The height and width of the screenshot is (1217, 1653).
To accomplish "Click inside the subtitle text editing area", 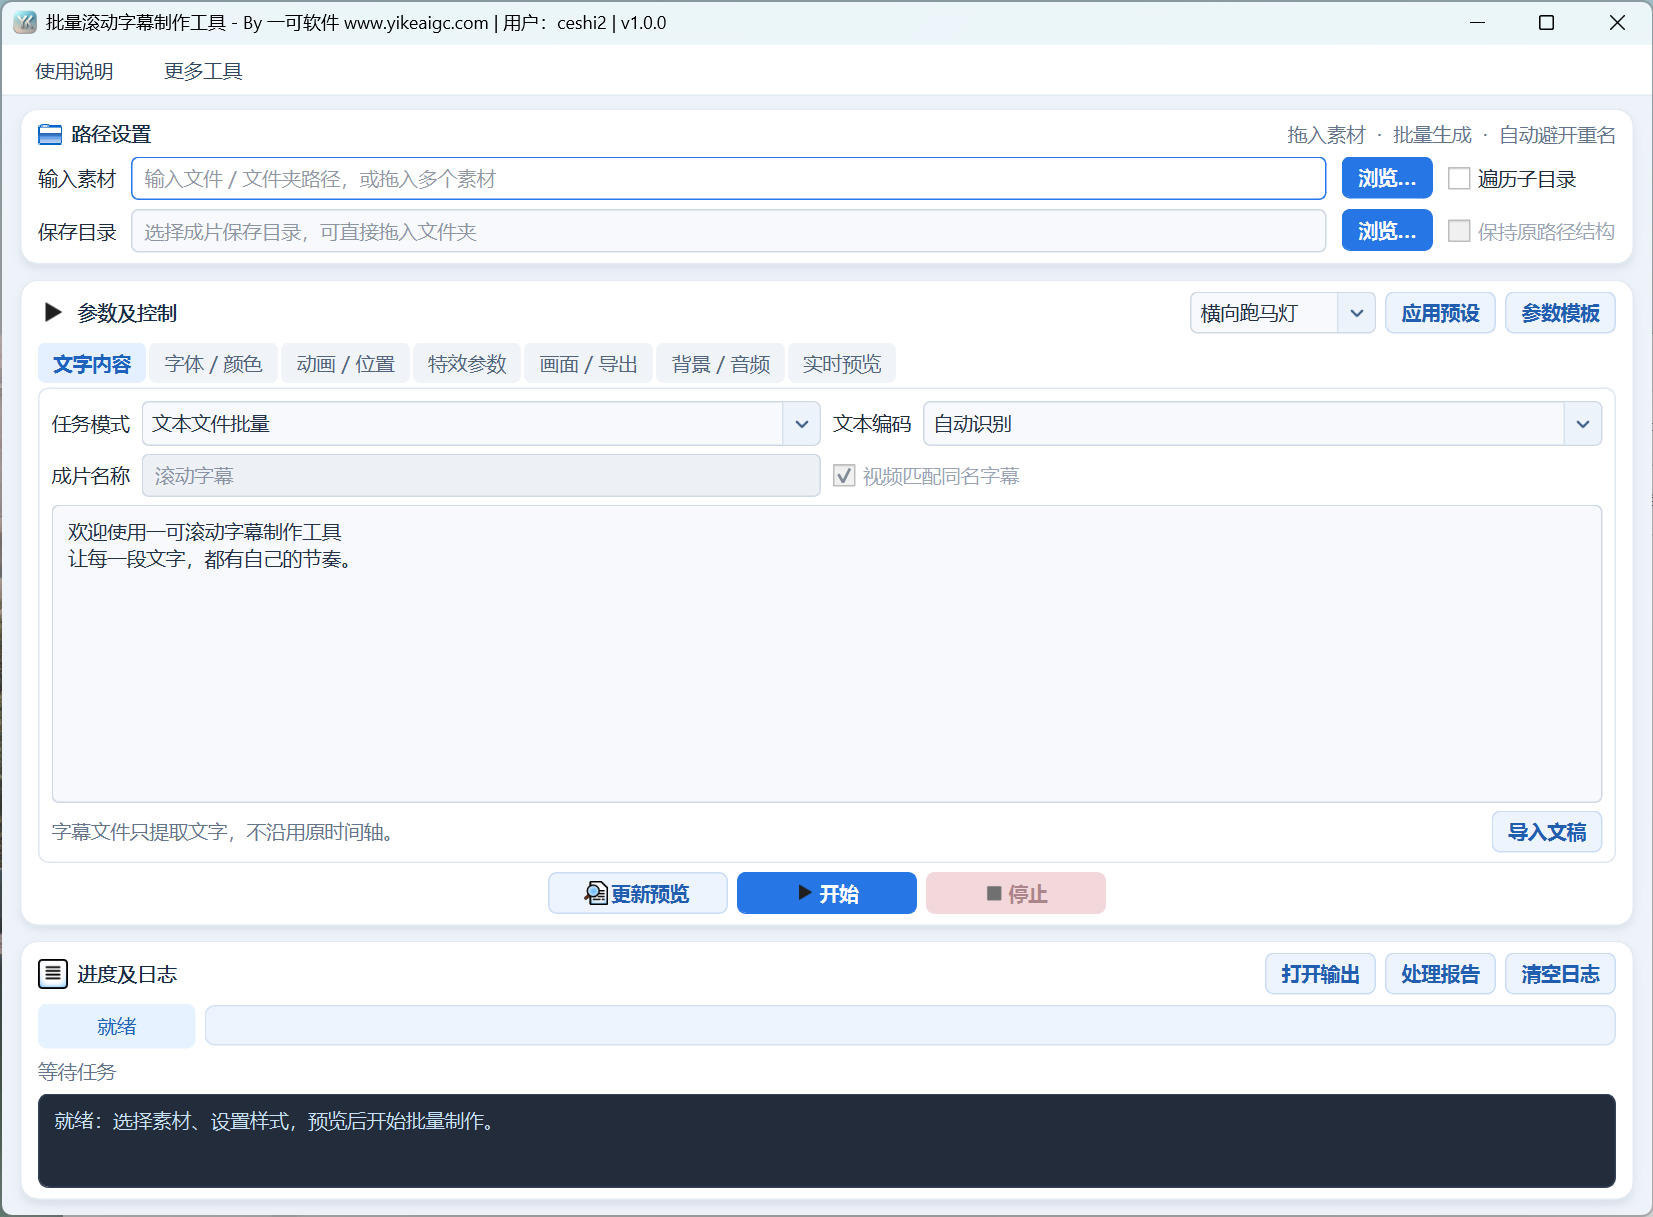I will (827, 654).
